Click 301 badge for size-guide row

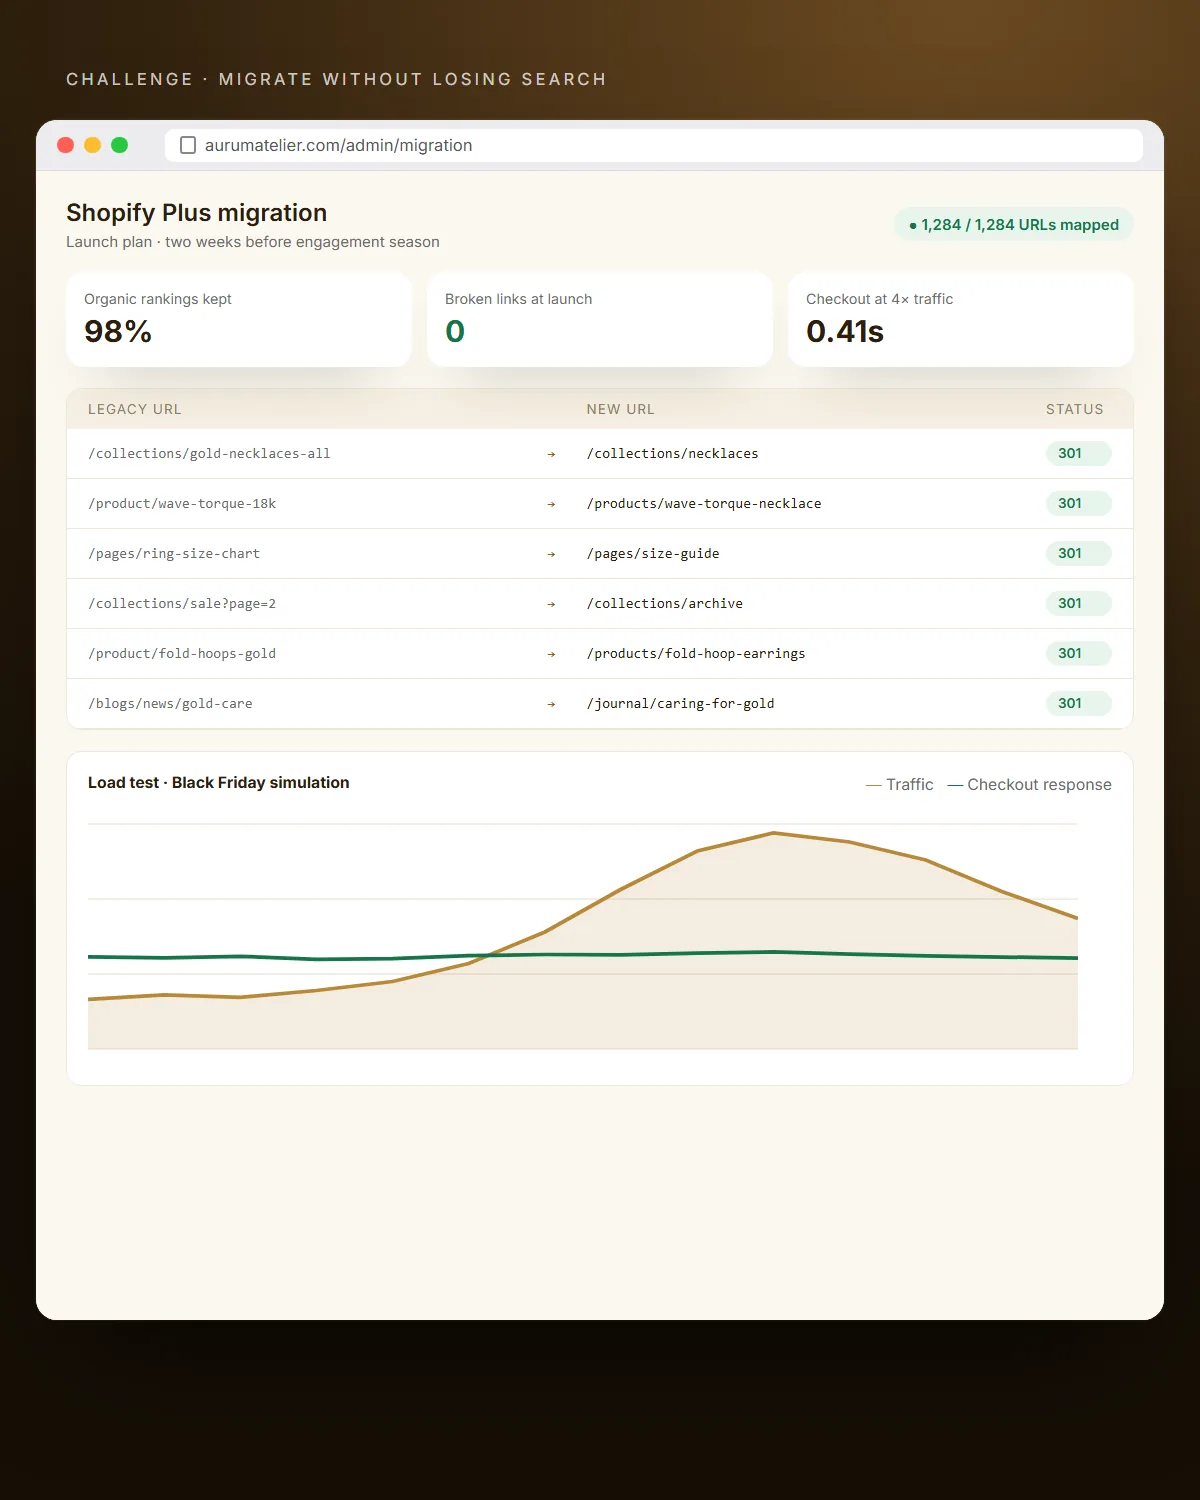[1078, 553]
